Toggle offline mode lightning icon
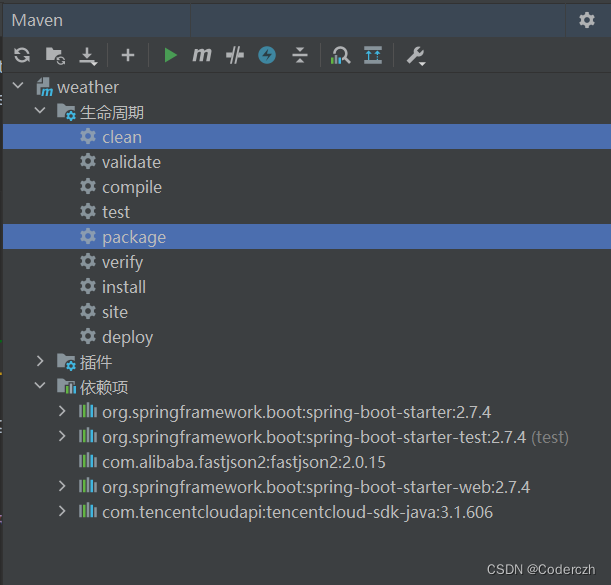The width and height of the screenshot is (611, 585). [267, 55]
